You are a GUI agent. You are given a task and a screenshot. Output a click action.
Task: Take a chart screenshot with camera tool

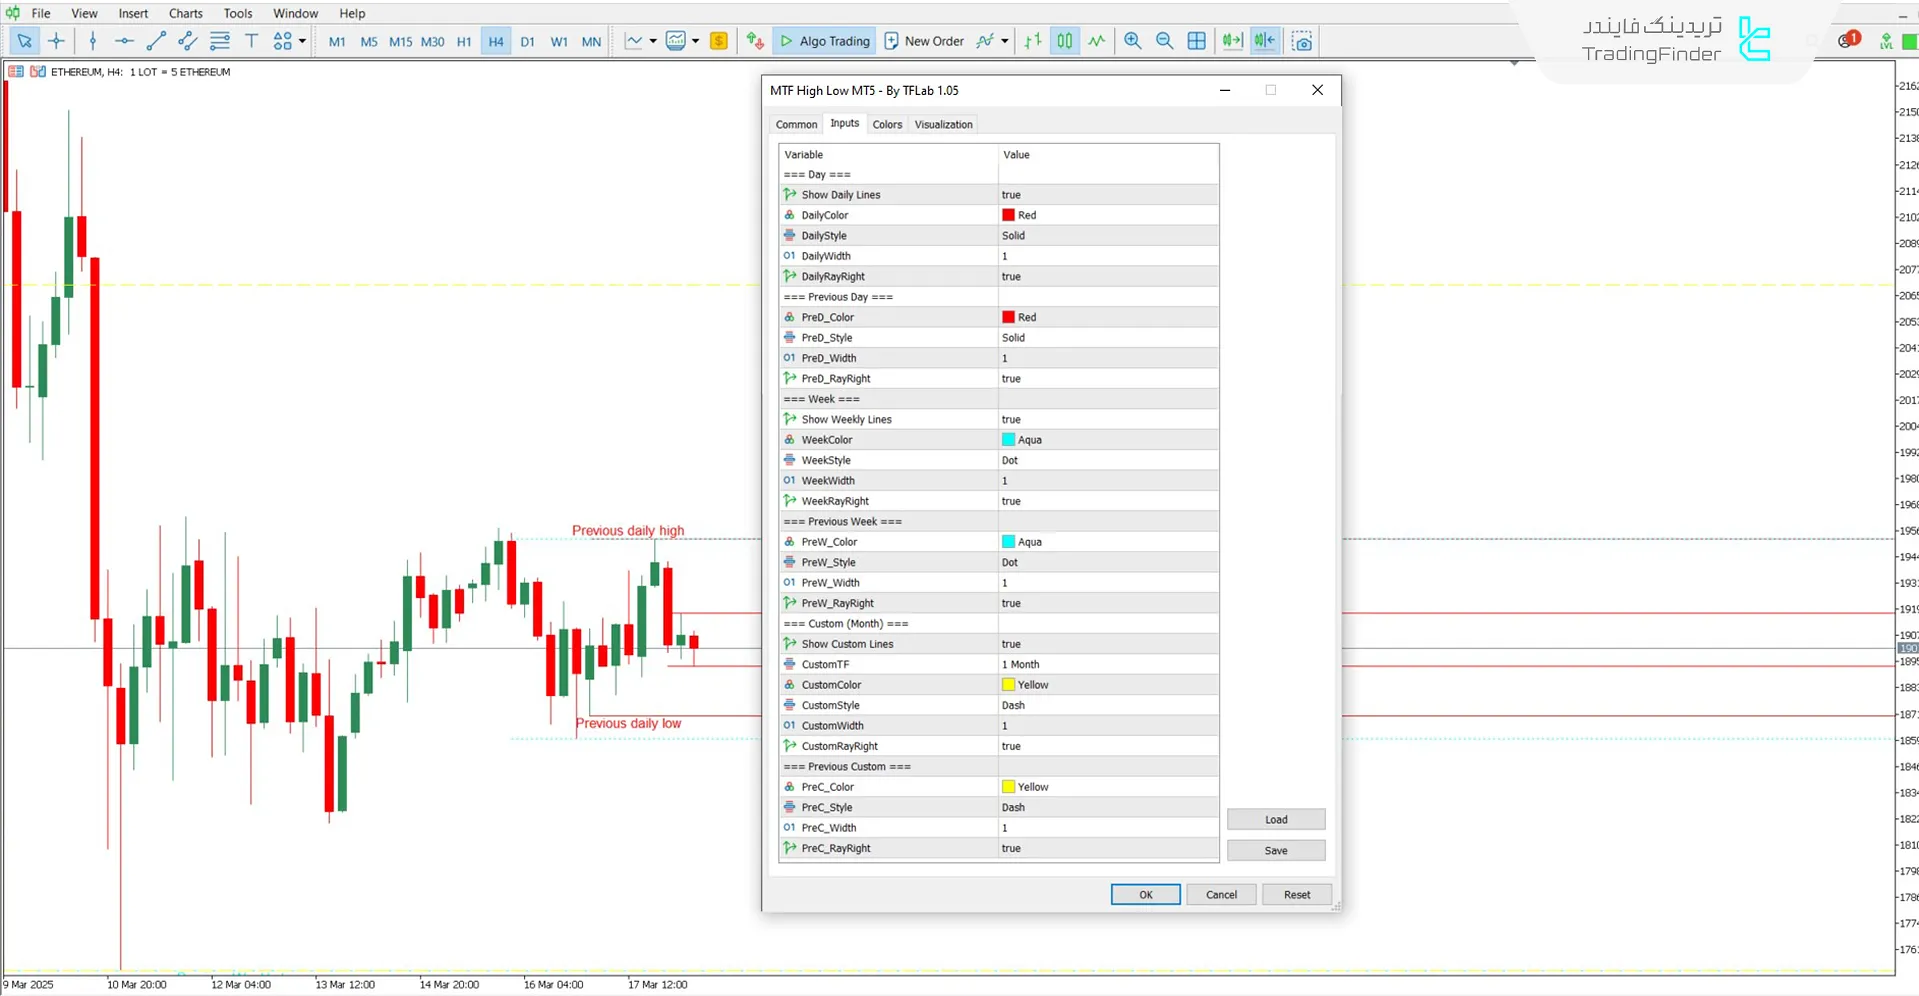click(1302, 41)
